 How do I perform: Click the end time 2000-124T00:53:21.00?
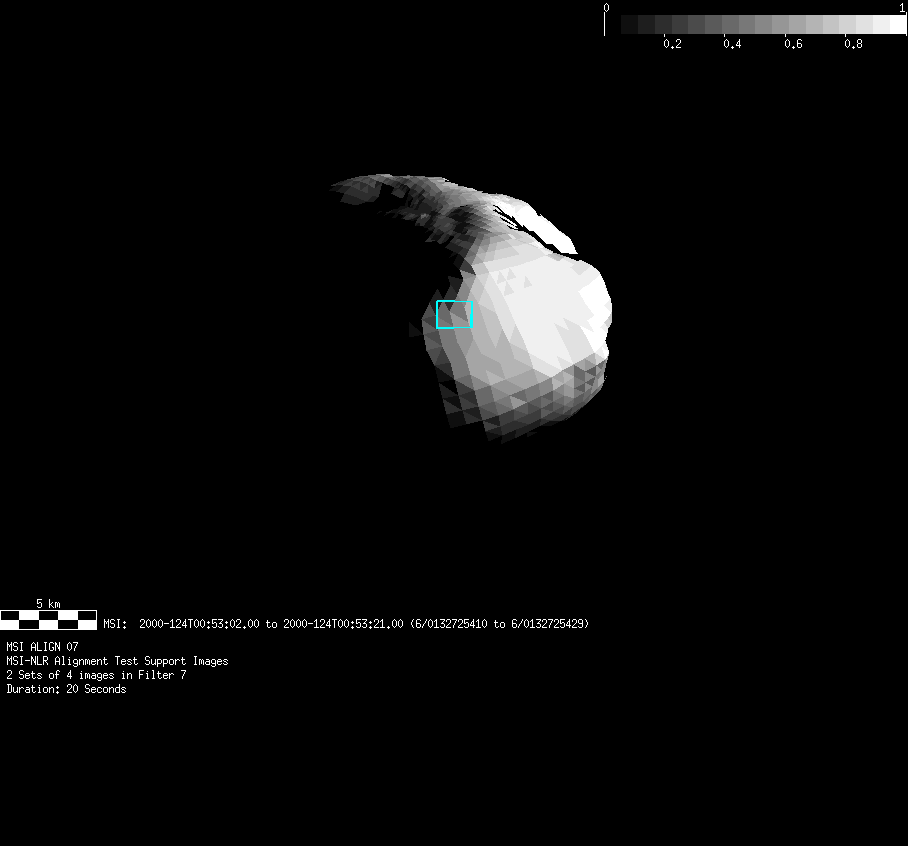tap(343, 624)
